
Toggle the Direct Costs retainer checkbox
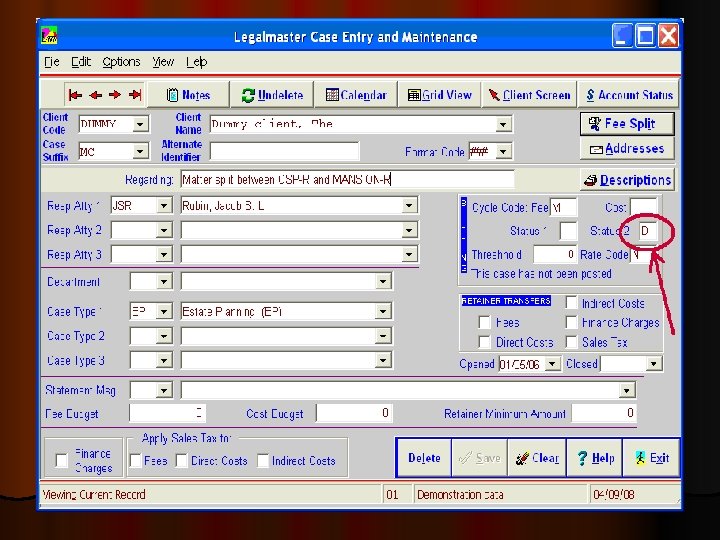(x=484, y=342)
